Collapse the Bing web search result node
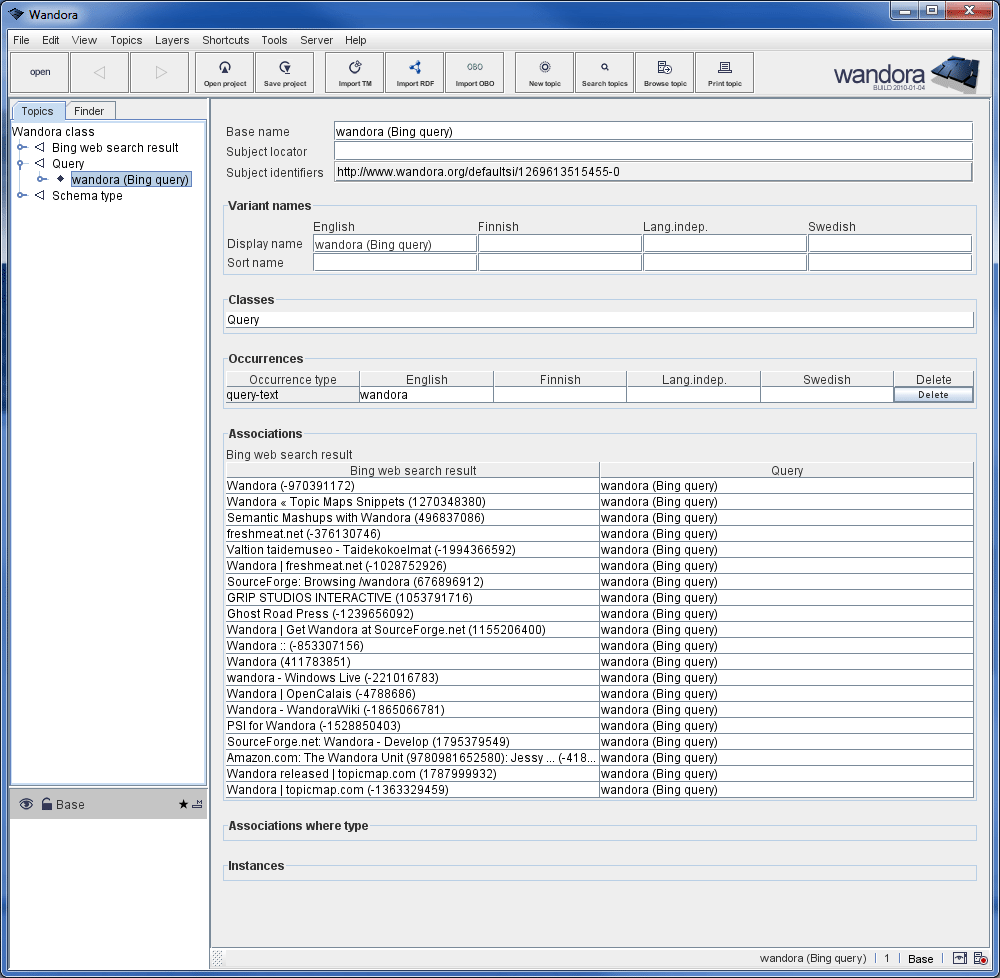This screenshot has width=1000, height=978. (22, 147)
